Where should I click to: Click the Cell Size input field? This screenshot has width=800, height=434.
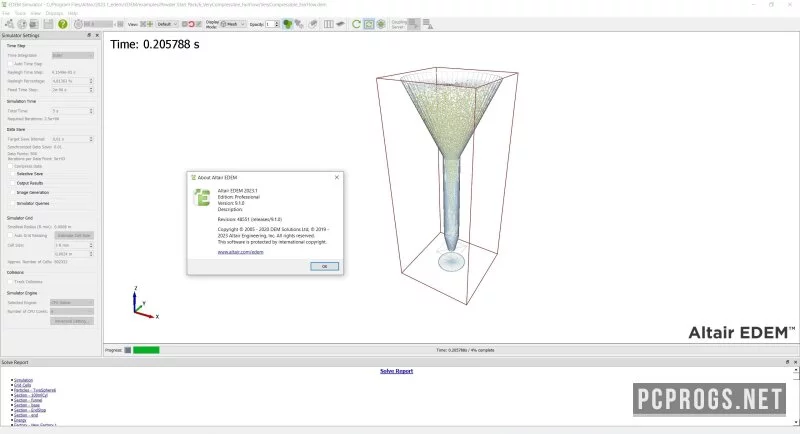pos(72,245)
